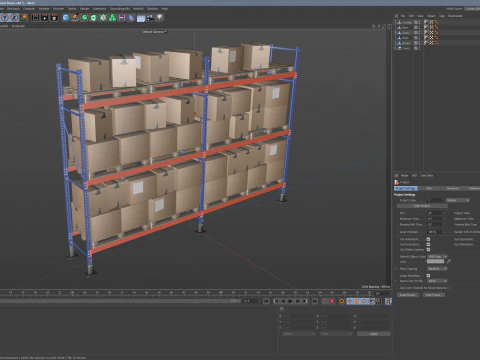Click the Subdivision Surface generator icon
480x360 pixels.
85,17
